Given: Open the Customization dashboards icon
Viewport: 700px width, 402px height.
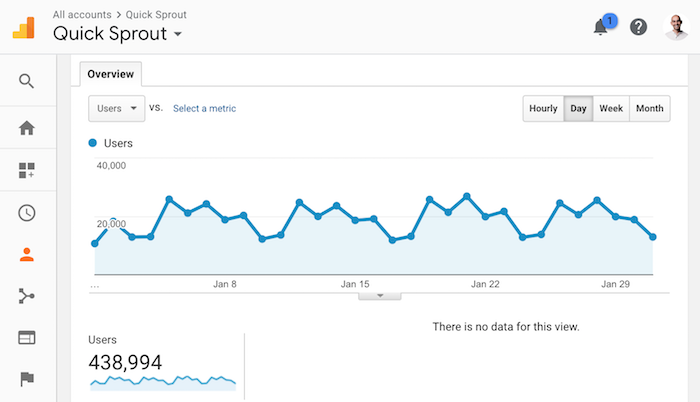Looking at the screenshot, I should [27, 170].
